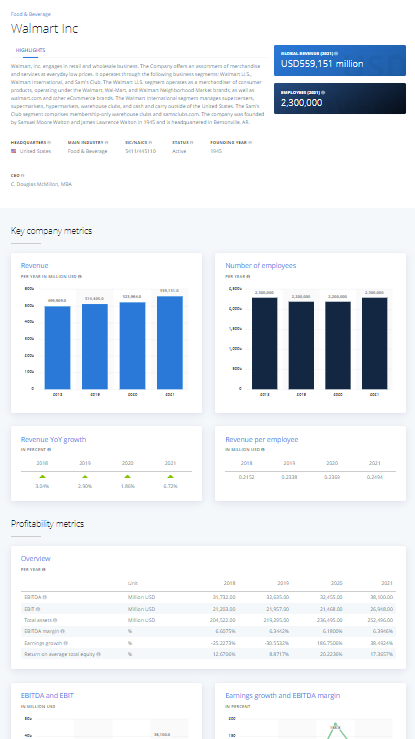Click the CEO name C. Douglas McMillon, MBA
415x739 pixels.
(x=41, y=184)
